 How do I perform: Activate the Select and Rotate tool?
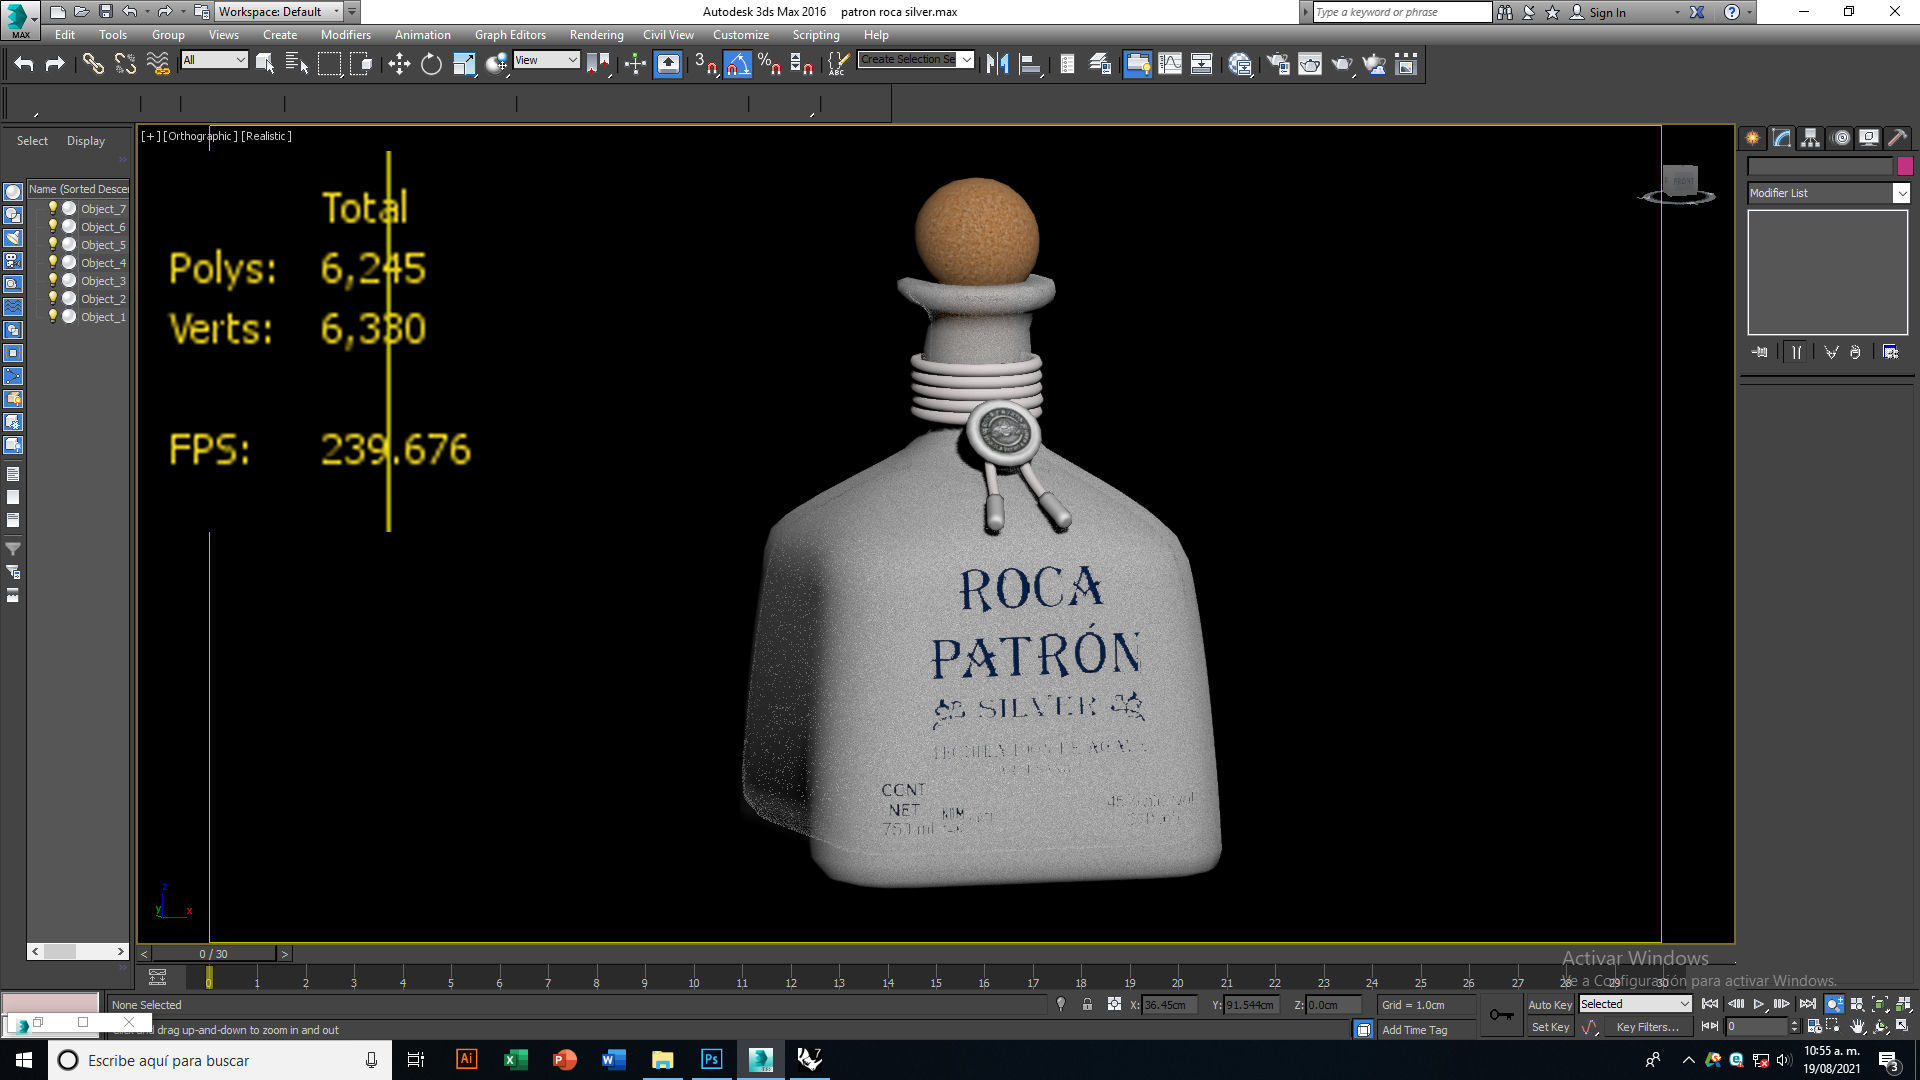coord(431,64)
